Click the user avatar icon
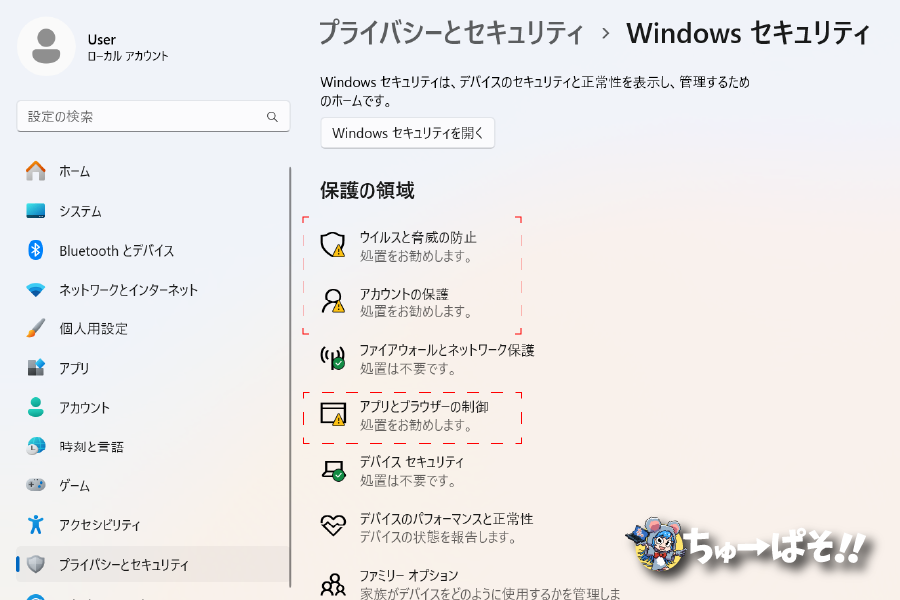 [46, 46]
